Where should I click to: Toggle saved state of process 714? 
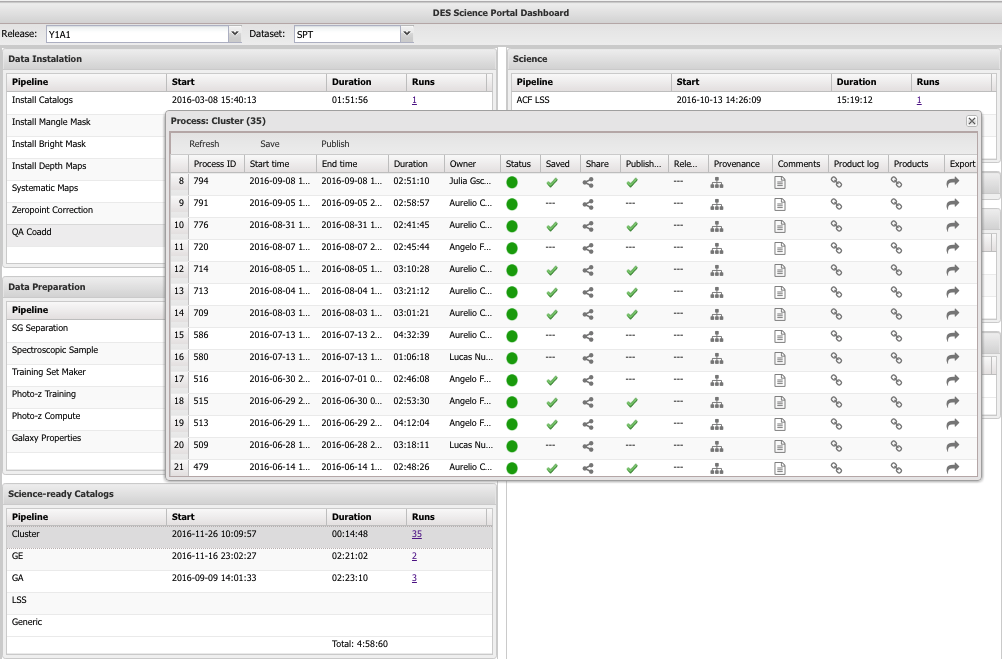552,270
